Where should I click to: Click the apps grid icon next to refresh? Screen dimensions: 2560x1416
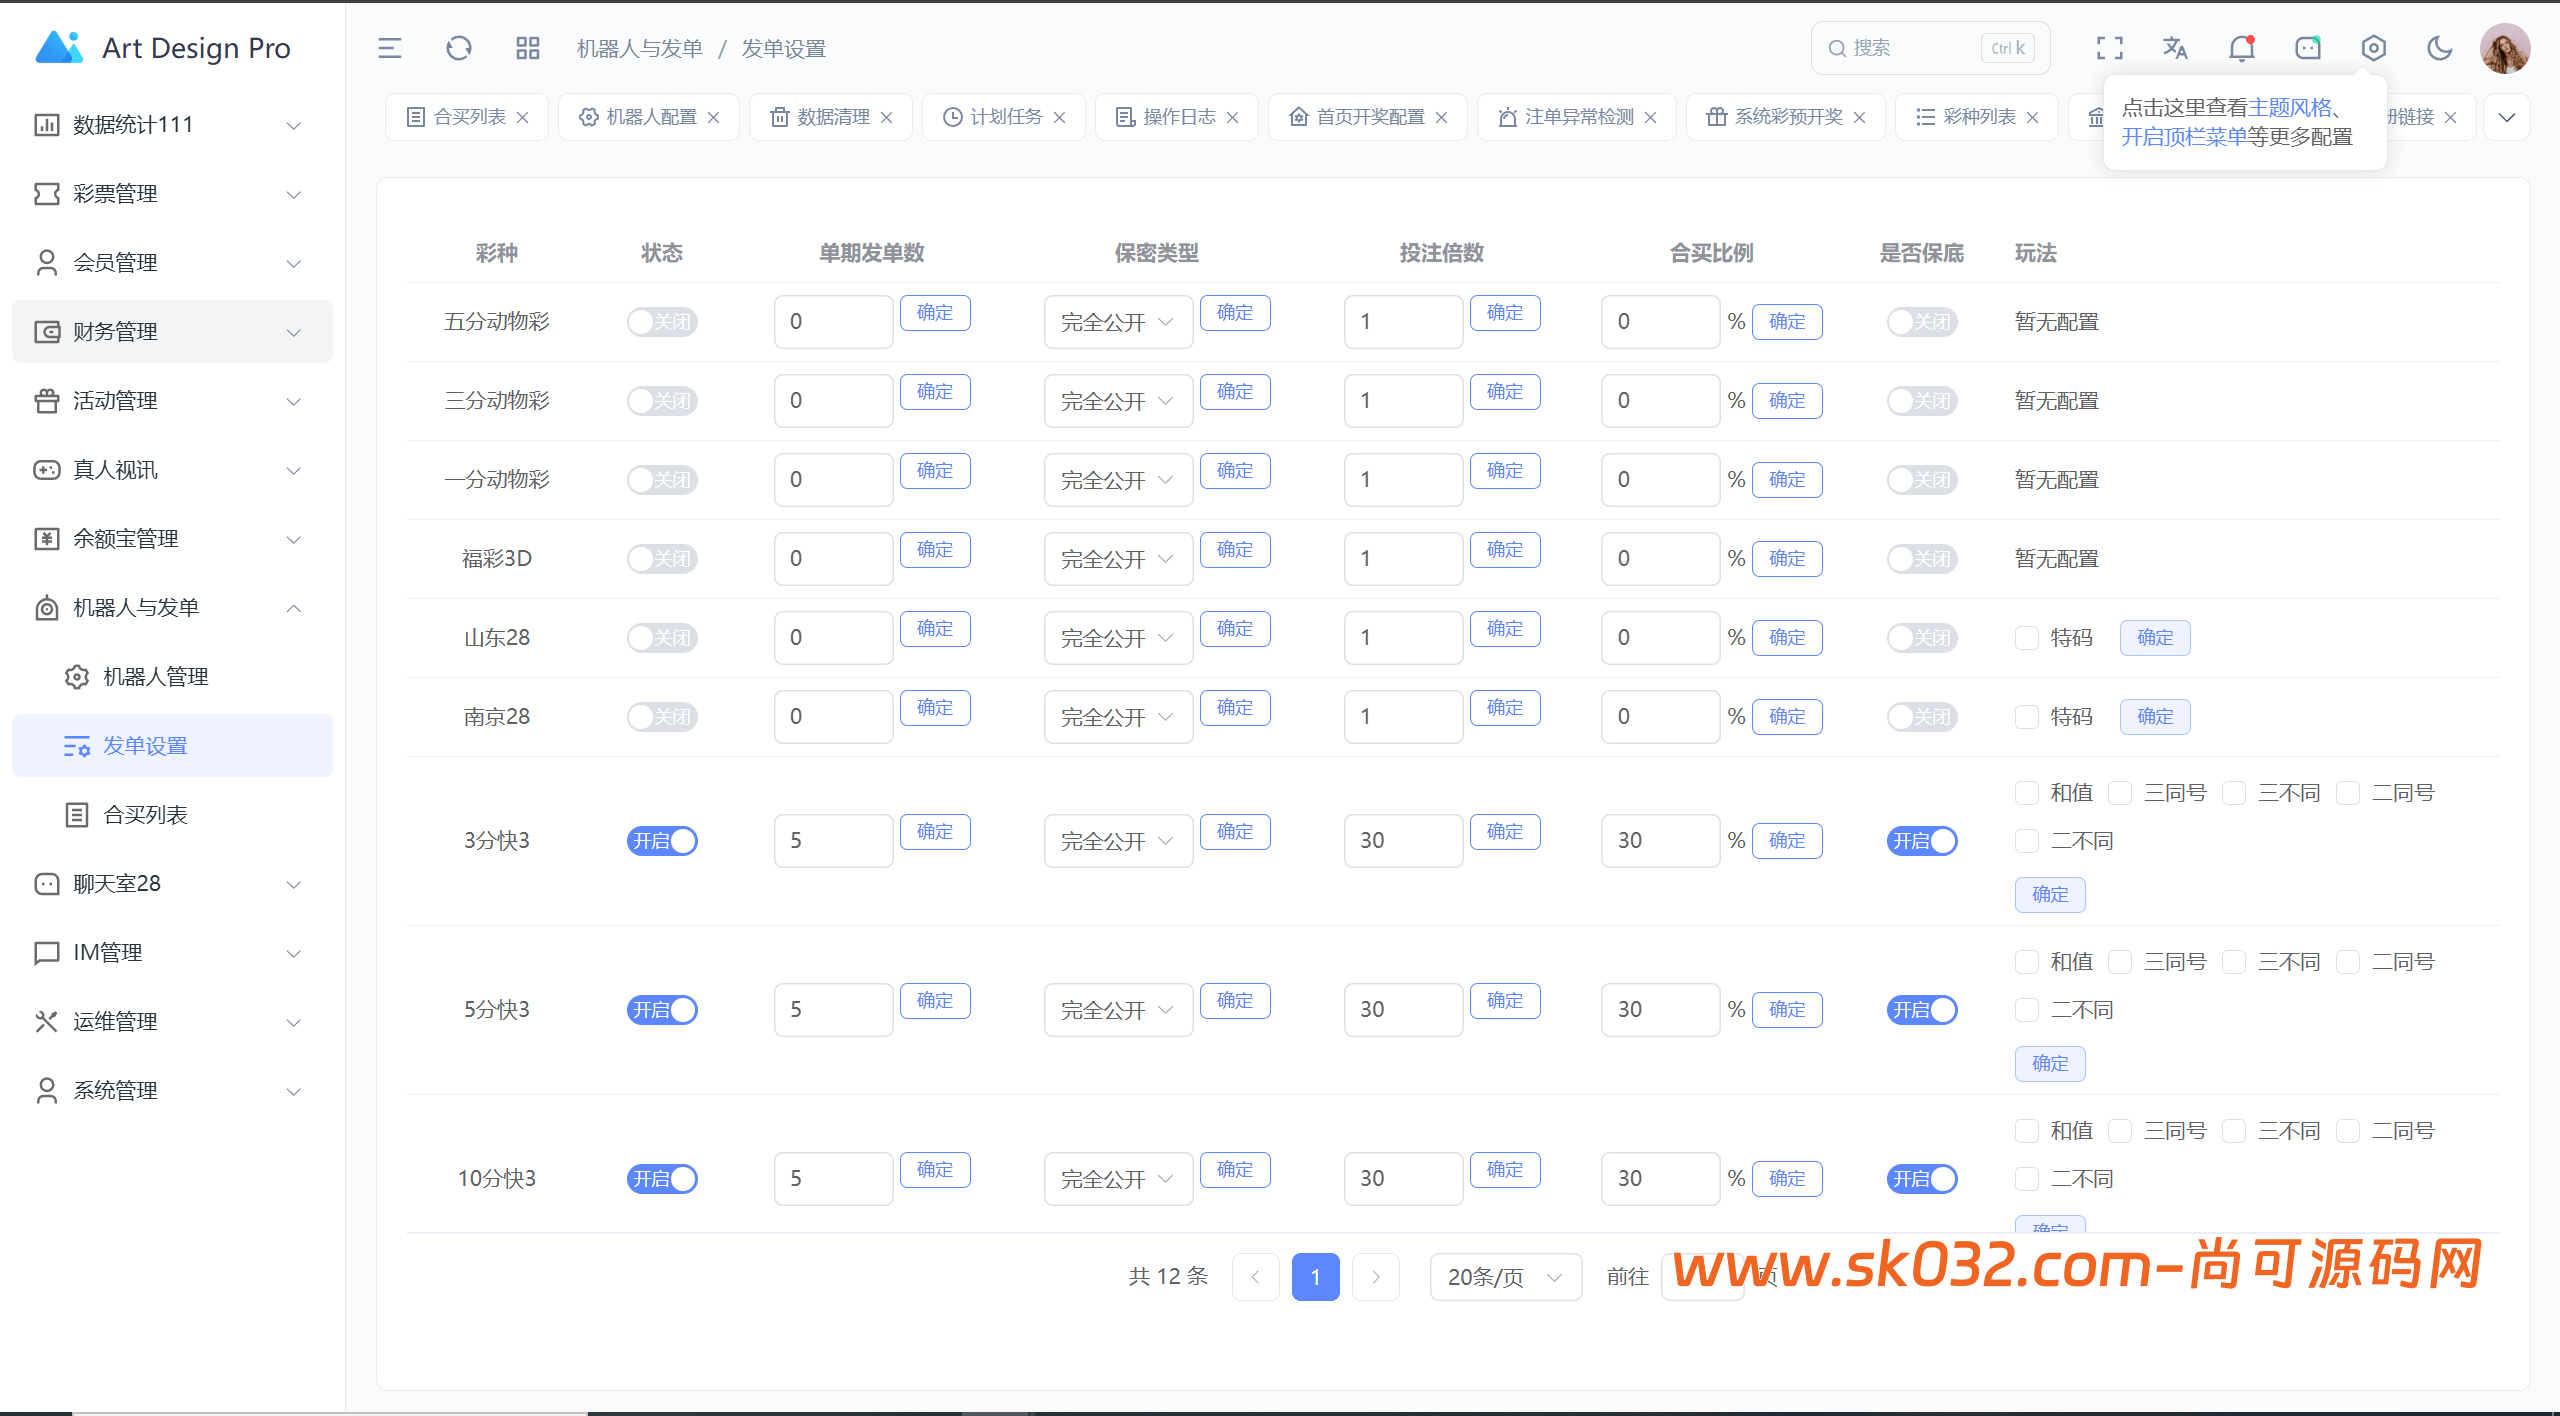[x=527, y=47]
